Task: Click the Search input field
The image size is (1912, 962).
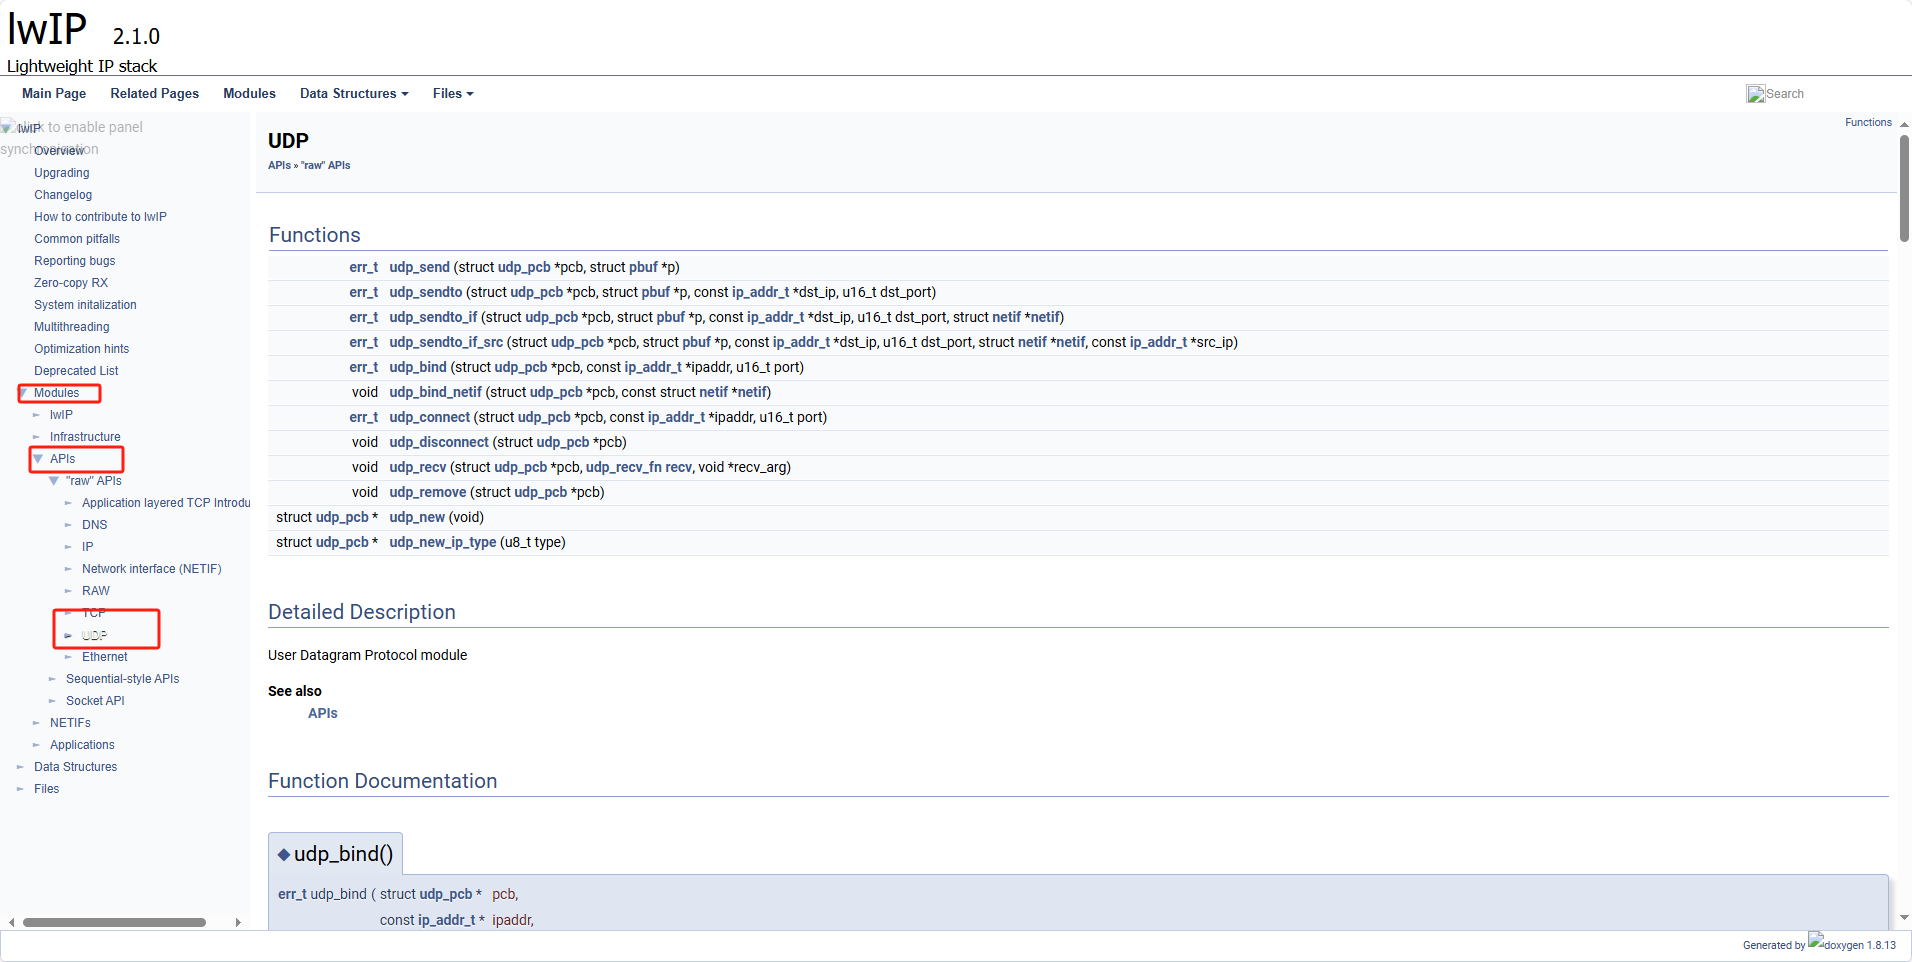Action: [x=1820, y=94]
